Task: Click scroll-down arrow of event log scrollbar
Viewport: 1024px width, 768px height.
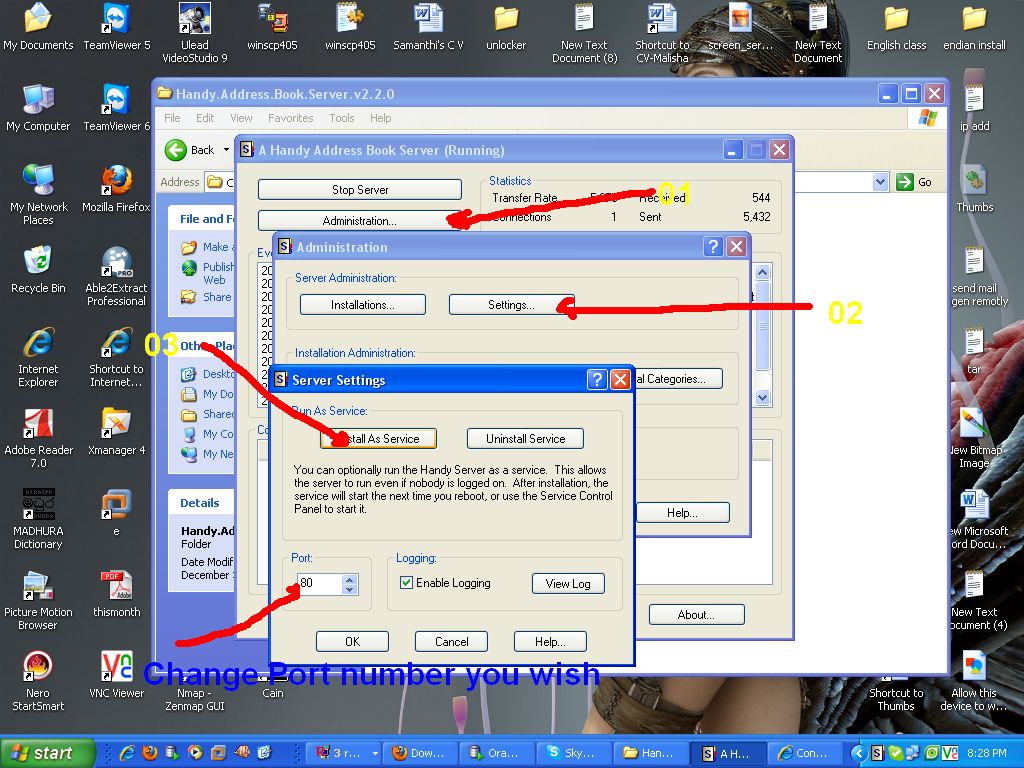Action: [x=763, y=397]
